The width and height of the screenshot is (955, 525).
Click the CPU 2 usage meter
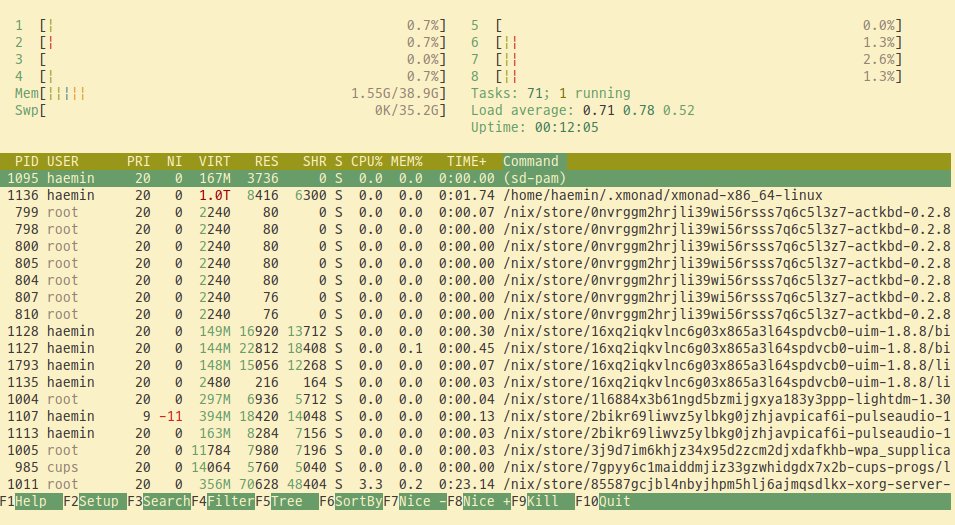[x=231, y=43]
